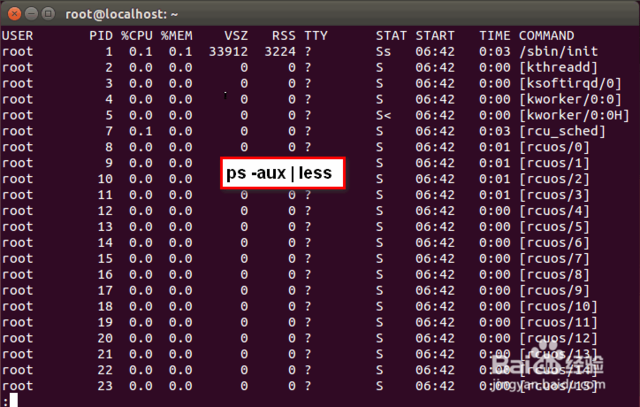The width and height of the screenshot is (640, 407).
Task: Click the RSS value 3224
Action: coord(280,52)
